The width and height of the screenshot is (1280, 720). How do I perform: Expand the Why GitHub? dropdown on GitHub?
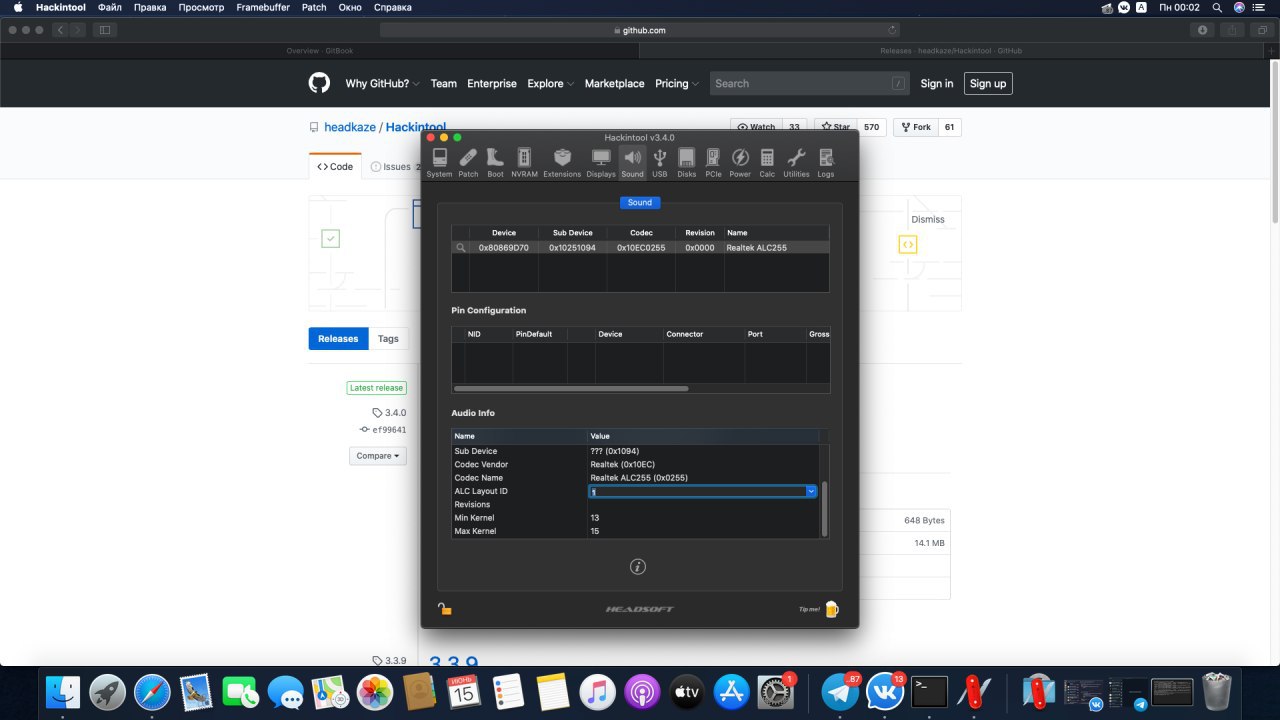point(383,84)
